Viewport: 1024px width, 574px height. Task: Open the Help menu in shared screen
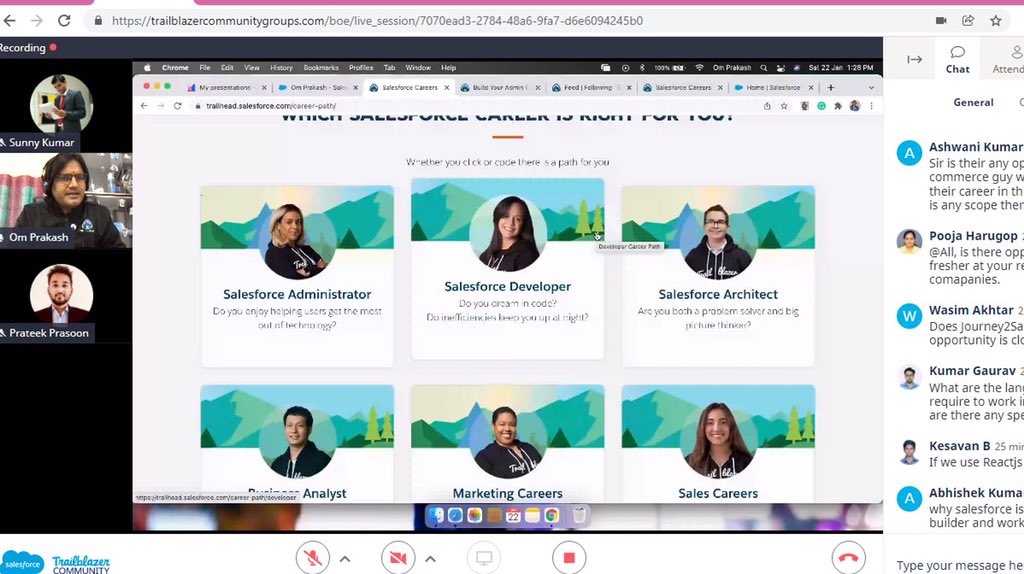[x=448, y=68]
